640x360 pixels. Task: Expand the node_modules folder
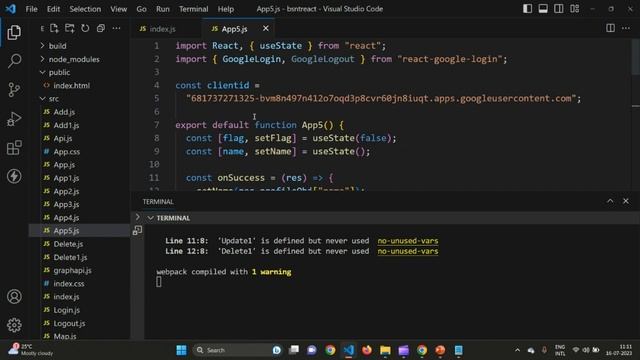pos(42,59)
